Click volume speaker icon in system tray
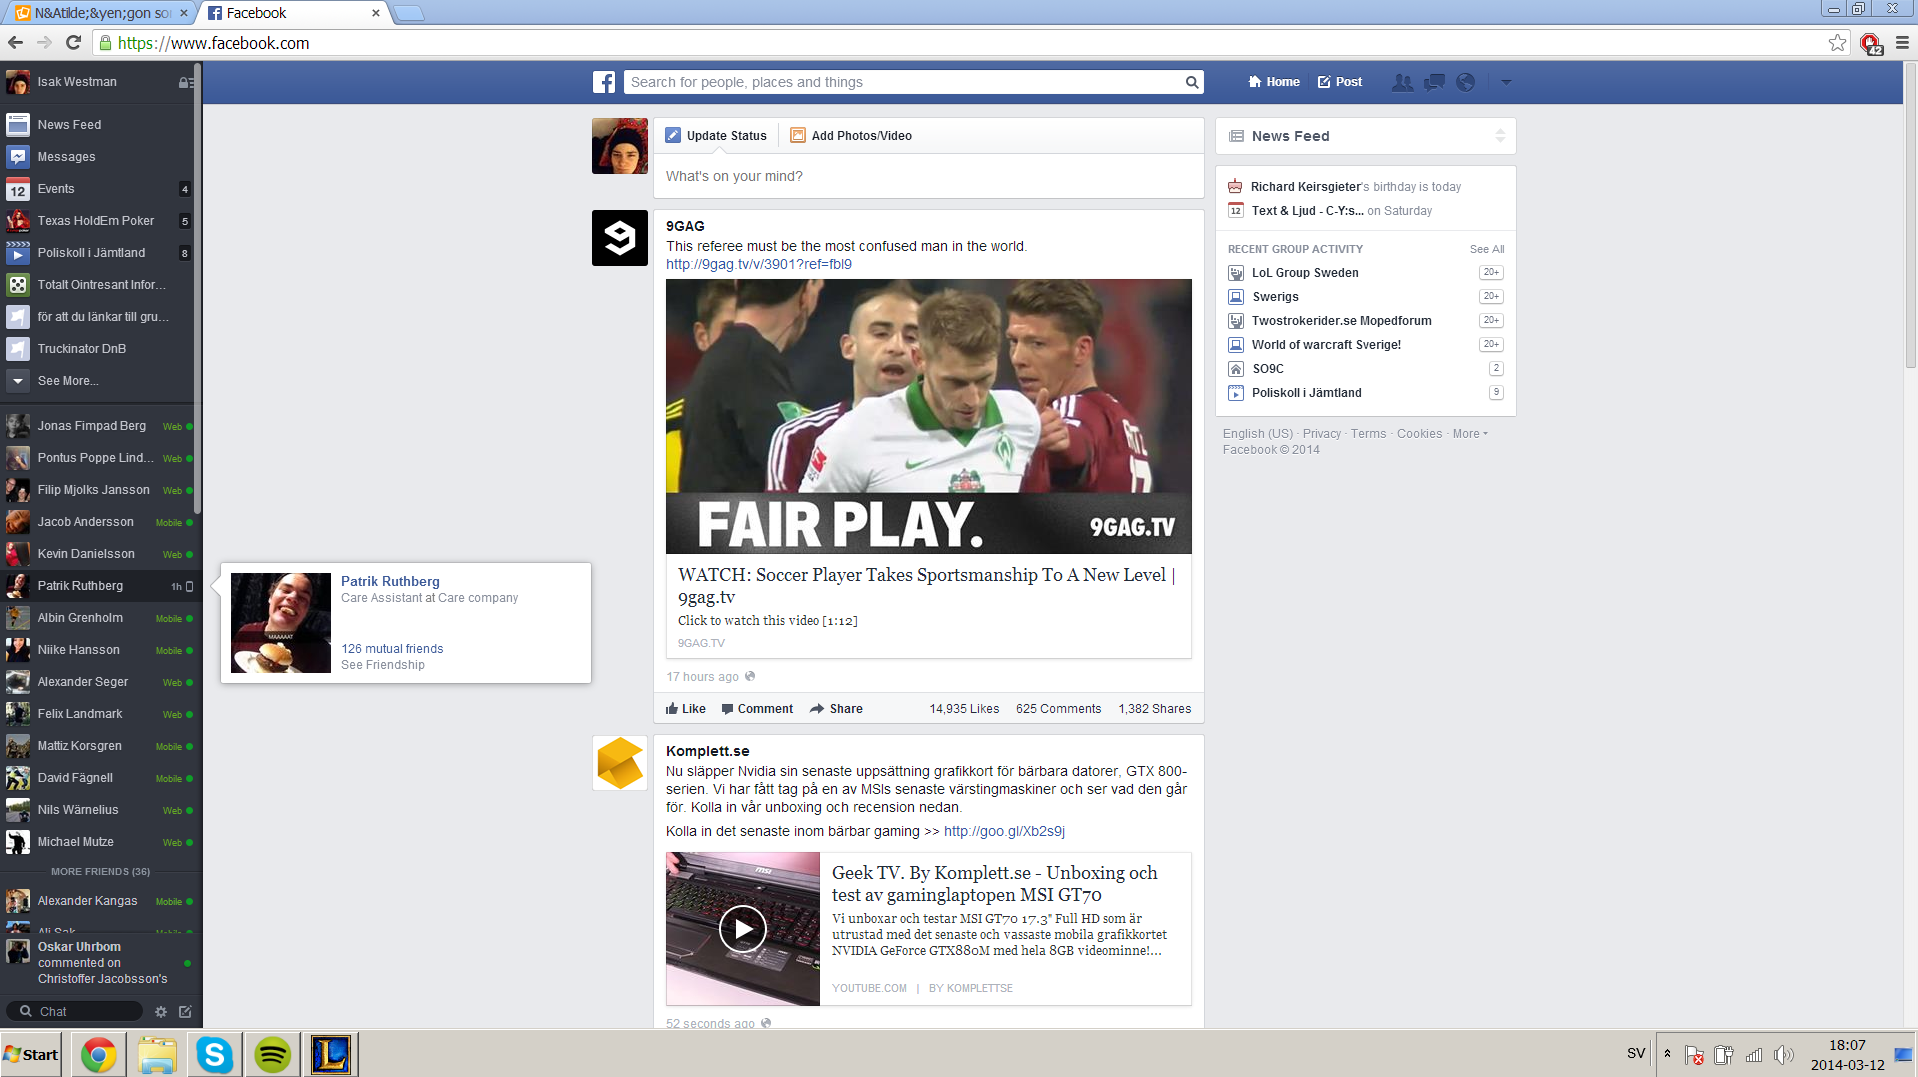The image size is (1918, 1077). (1784, 1054)
